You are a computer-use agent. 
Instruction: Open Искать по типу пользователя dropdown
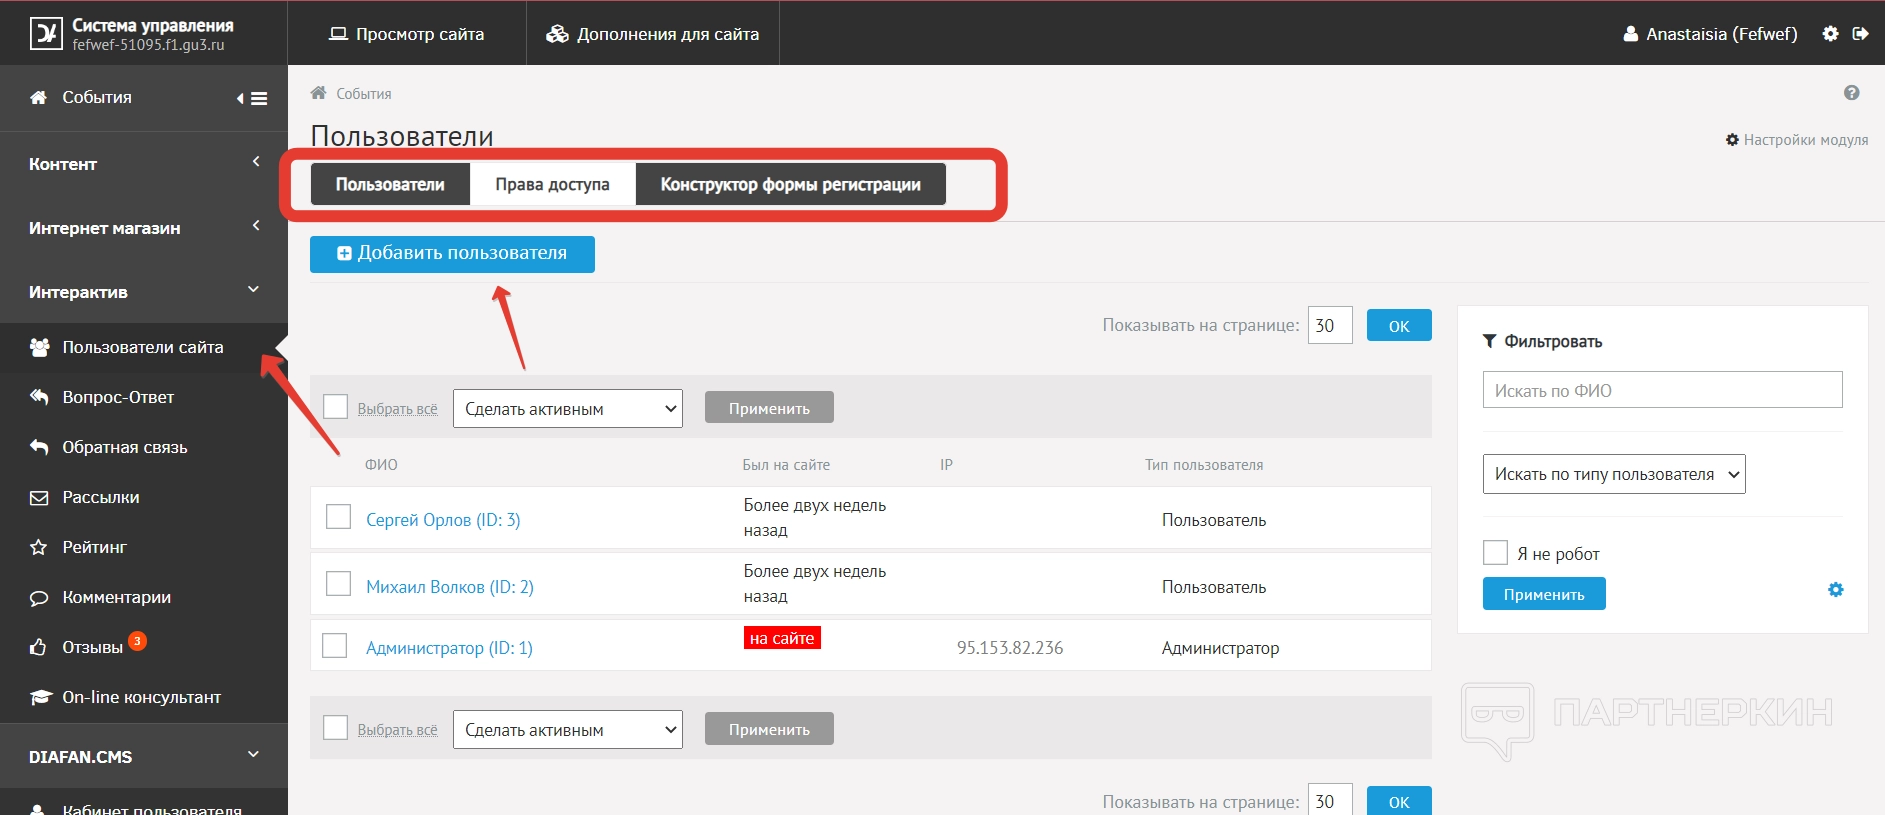pyautogui.click(x=1613, y=474)
